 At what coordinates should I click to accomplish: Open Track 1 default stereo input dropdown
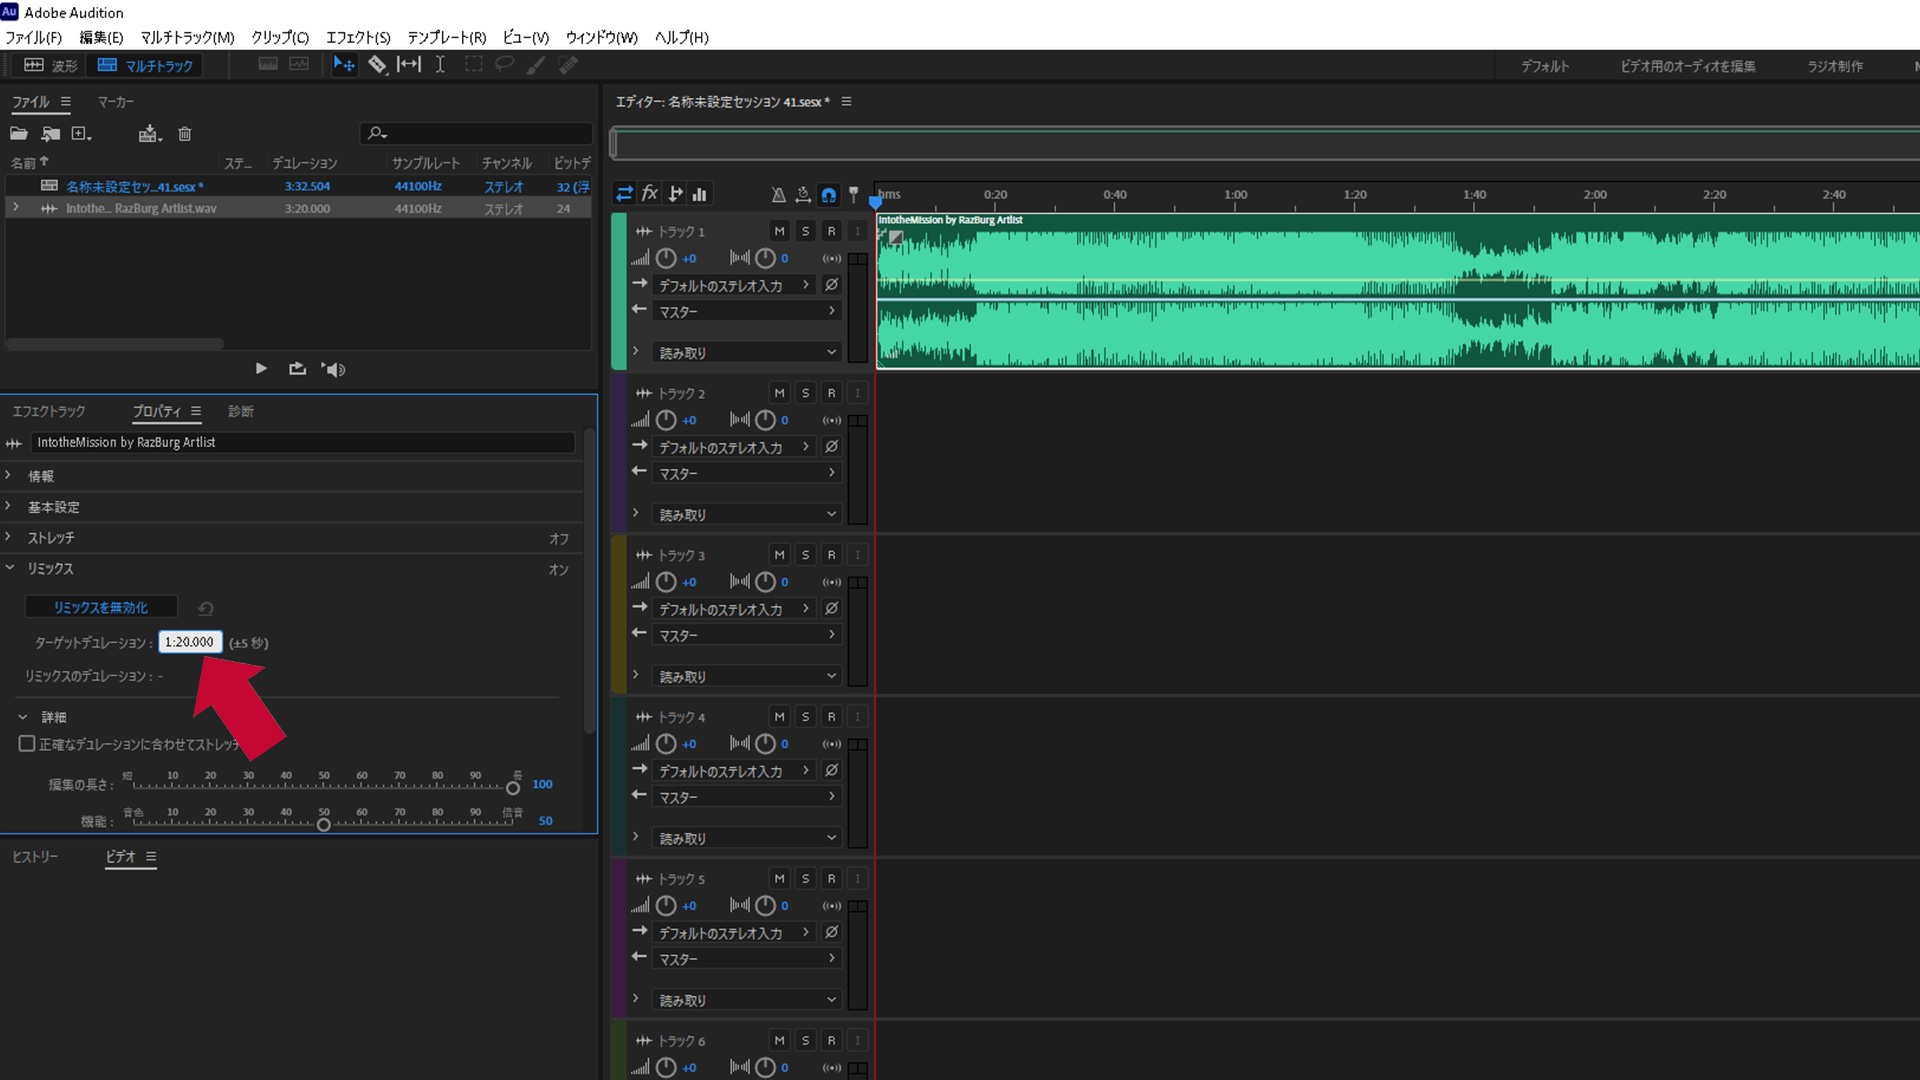pos(734,285)
